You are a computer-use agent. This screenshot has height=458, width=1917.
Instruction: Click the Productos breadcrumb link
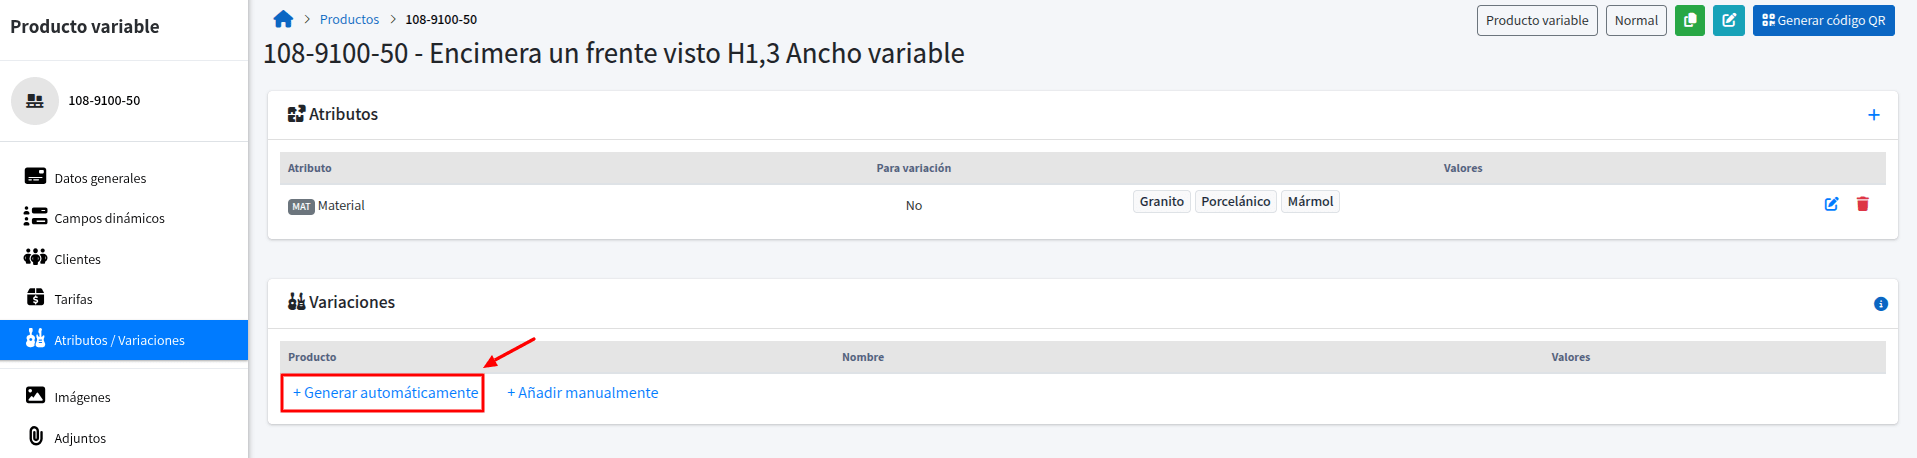pos(349,19)
